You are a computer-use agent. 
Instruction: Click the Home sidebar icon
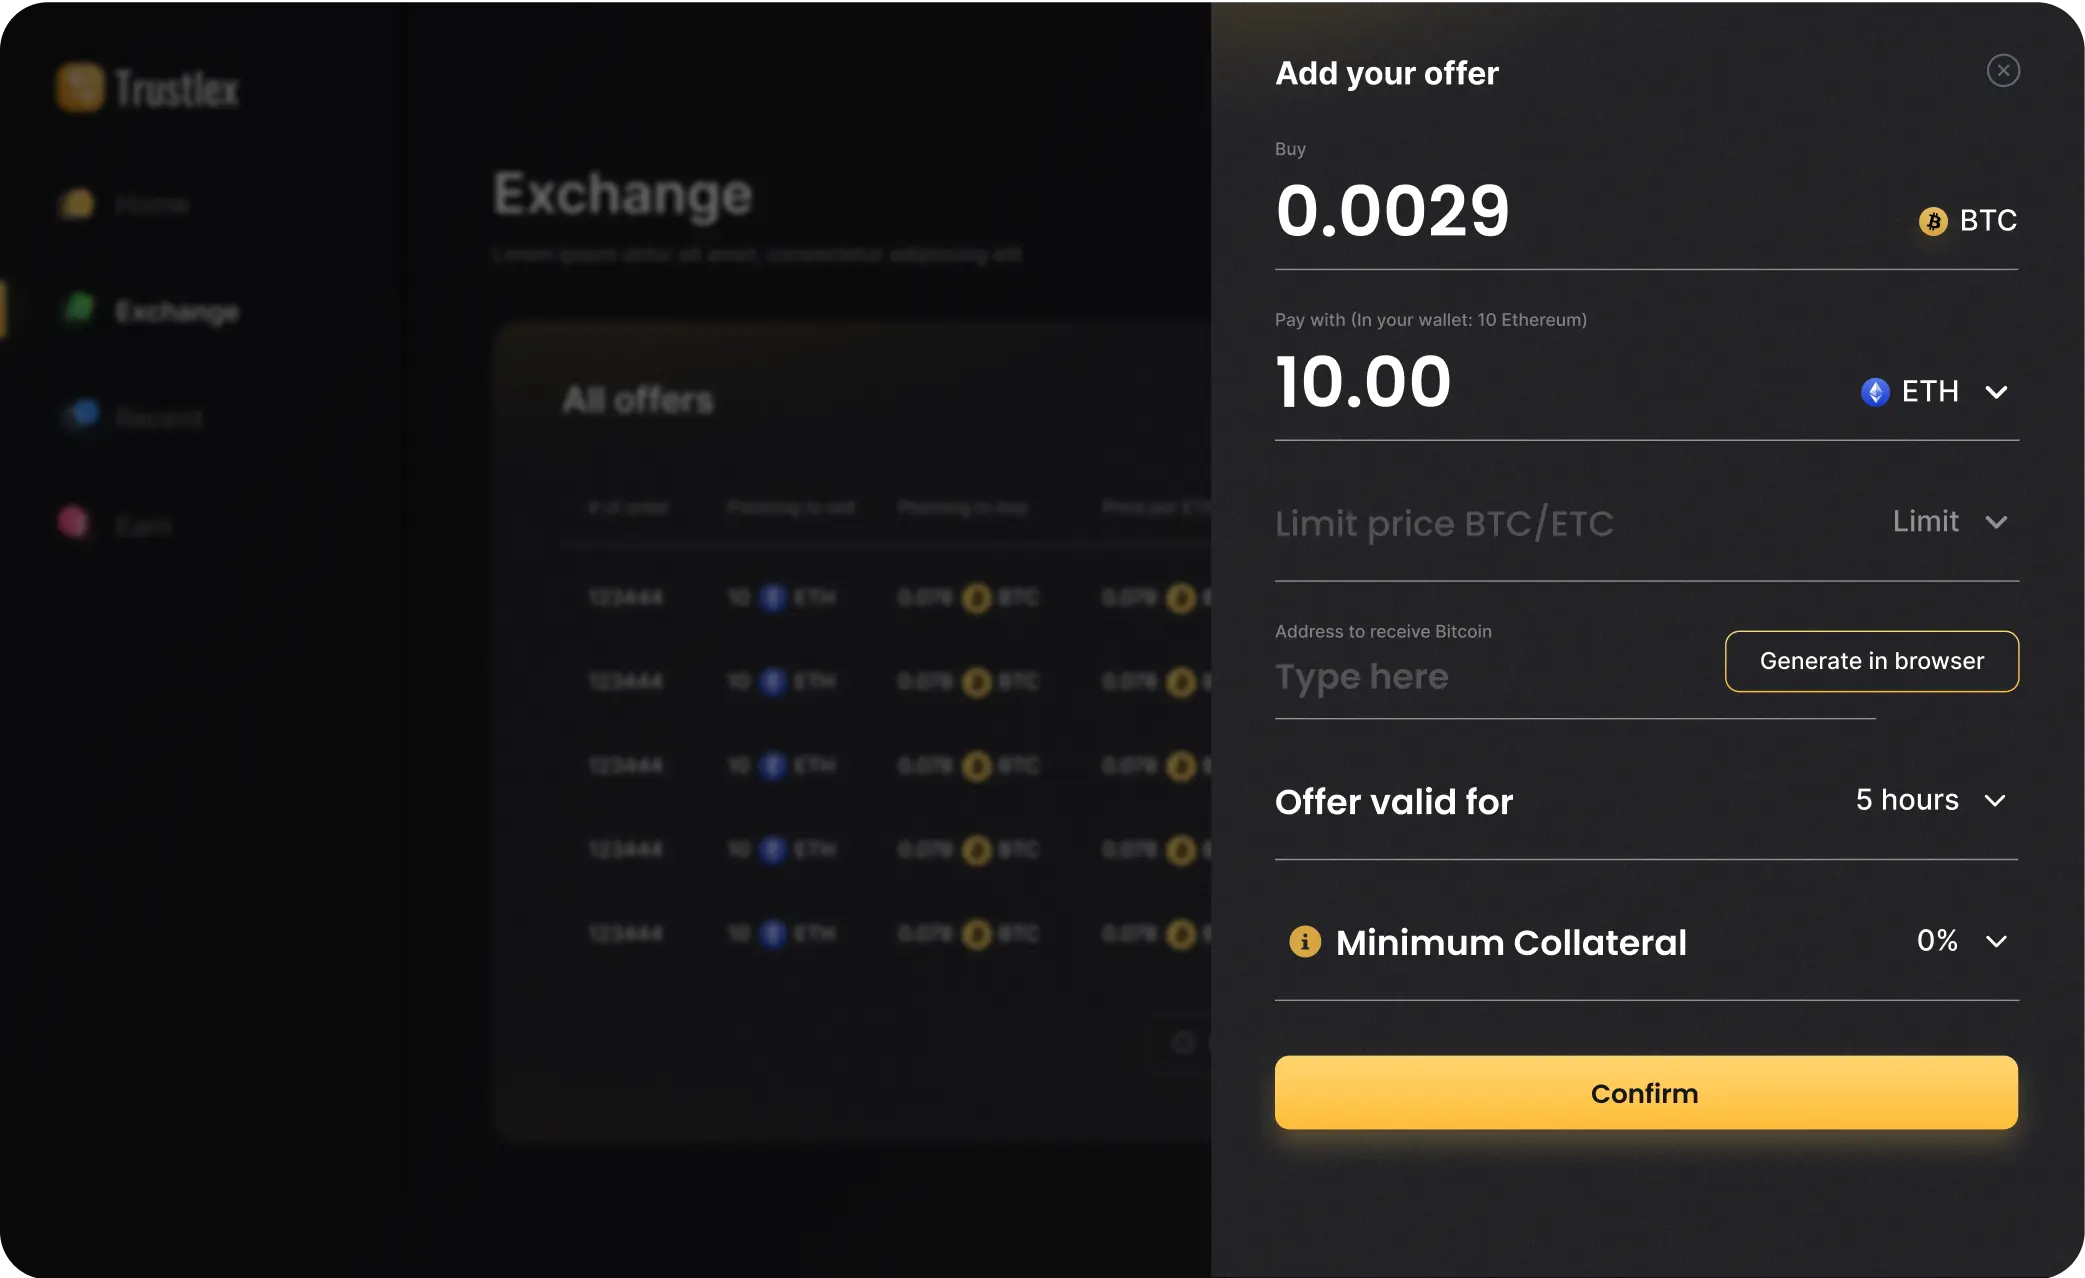pos(77,204)
